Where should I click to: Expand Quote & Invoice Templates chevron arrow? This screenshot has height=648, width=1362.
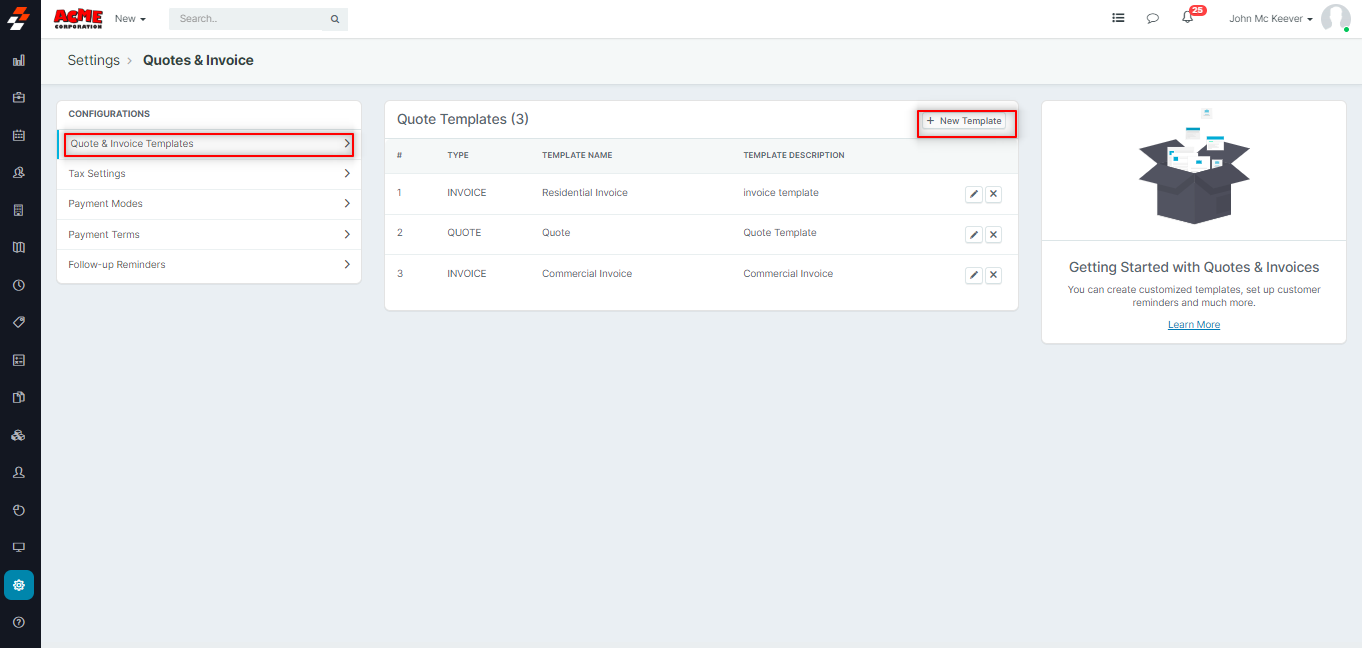coord(347,144)
